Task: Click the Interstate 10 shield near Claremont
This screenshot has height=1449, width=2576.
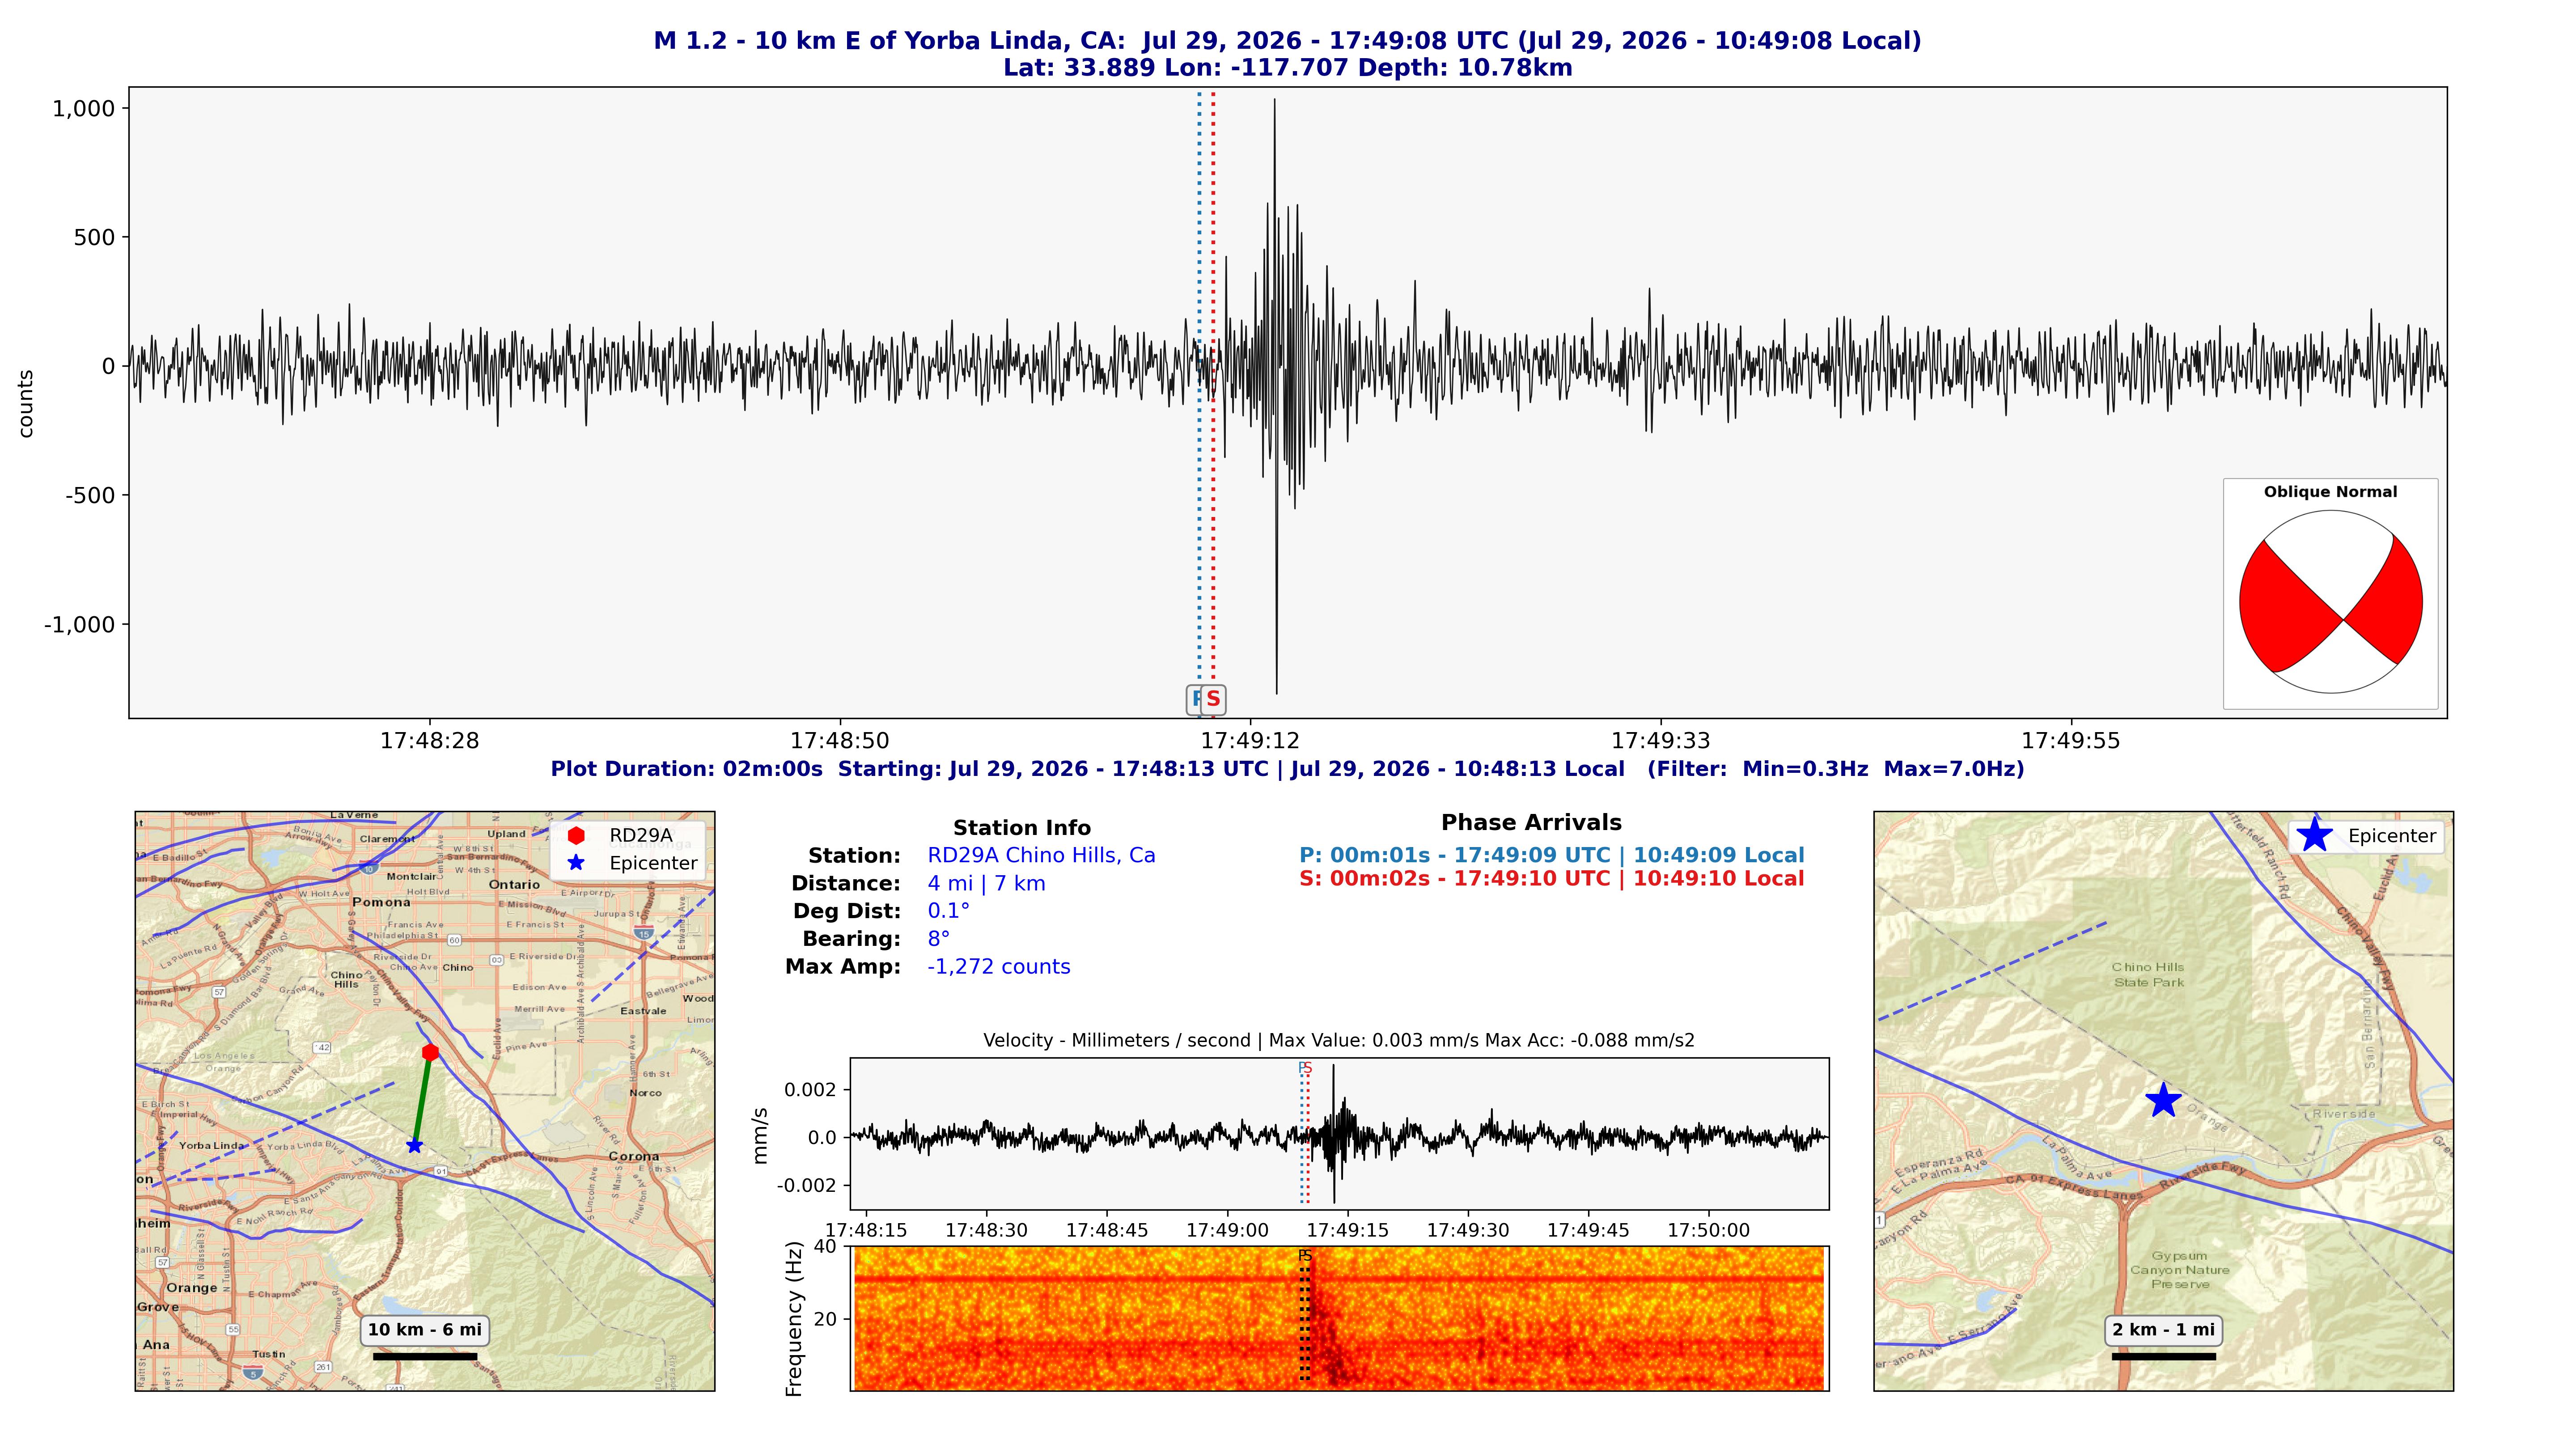Action: pos(368,868)
